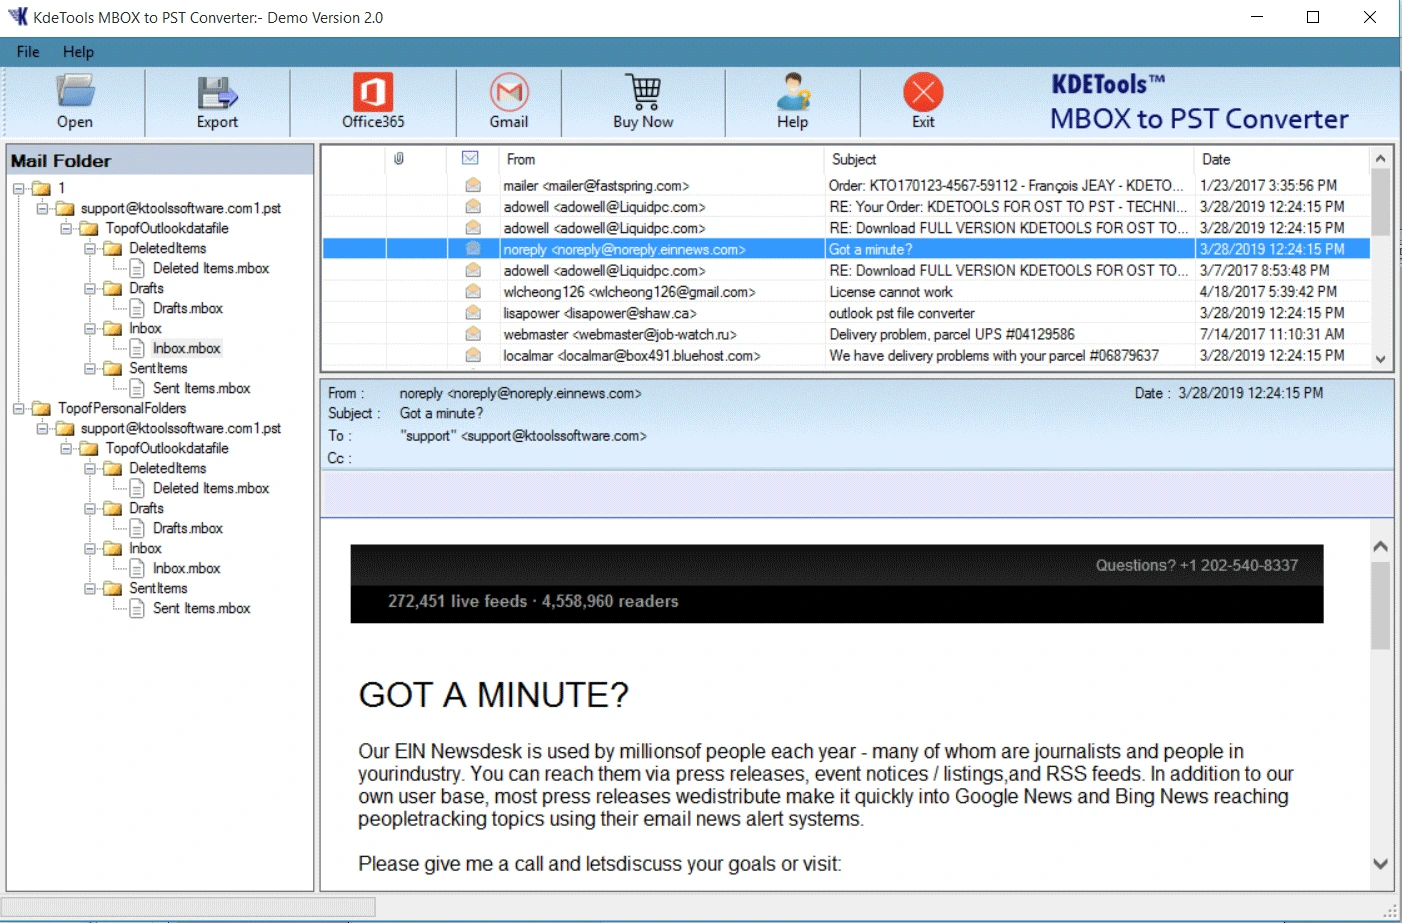This screenshot has height=923, width=1402.
Task: Sort emails by the From column header
Action: pyautogui.click(x=661, y=159)
